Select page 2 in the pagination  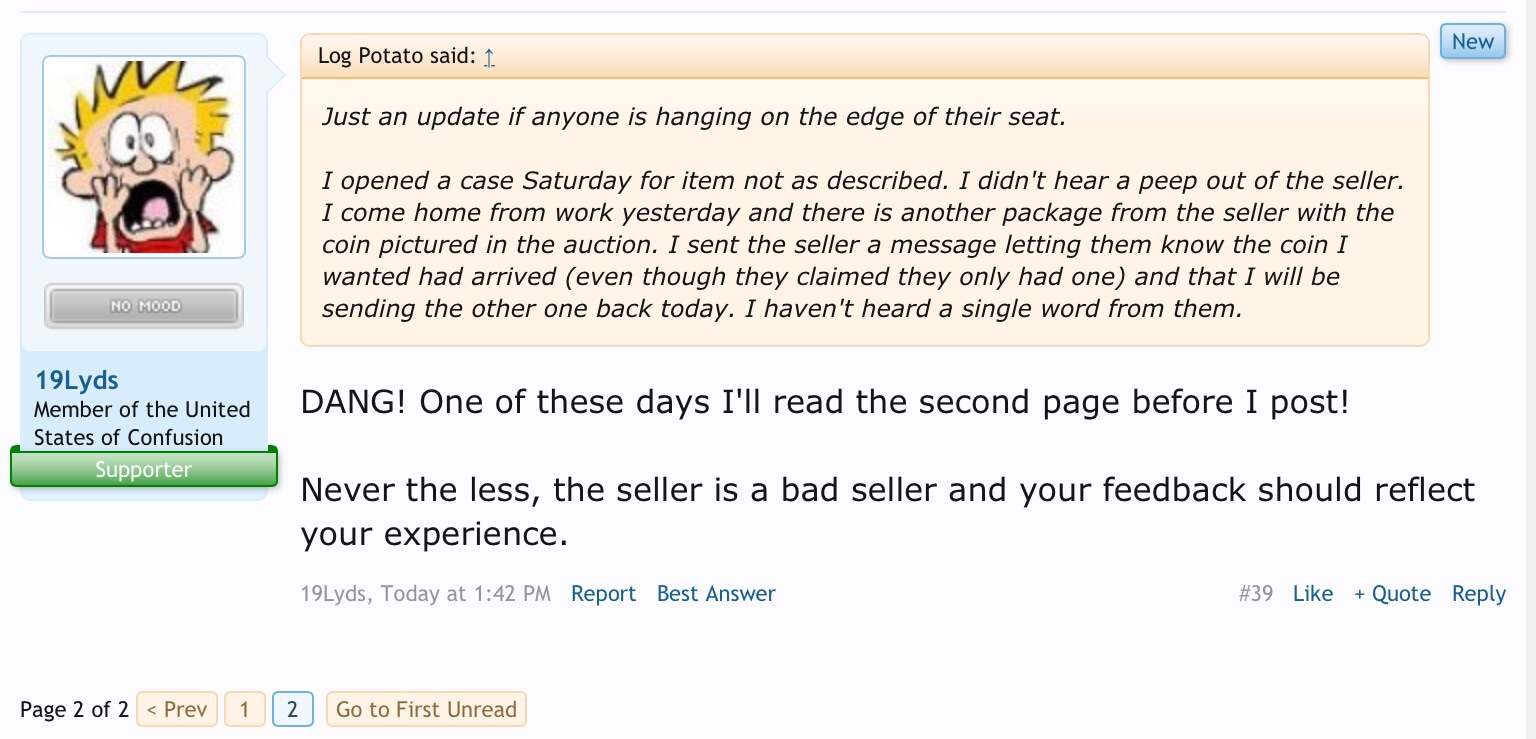coord(292,710)
